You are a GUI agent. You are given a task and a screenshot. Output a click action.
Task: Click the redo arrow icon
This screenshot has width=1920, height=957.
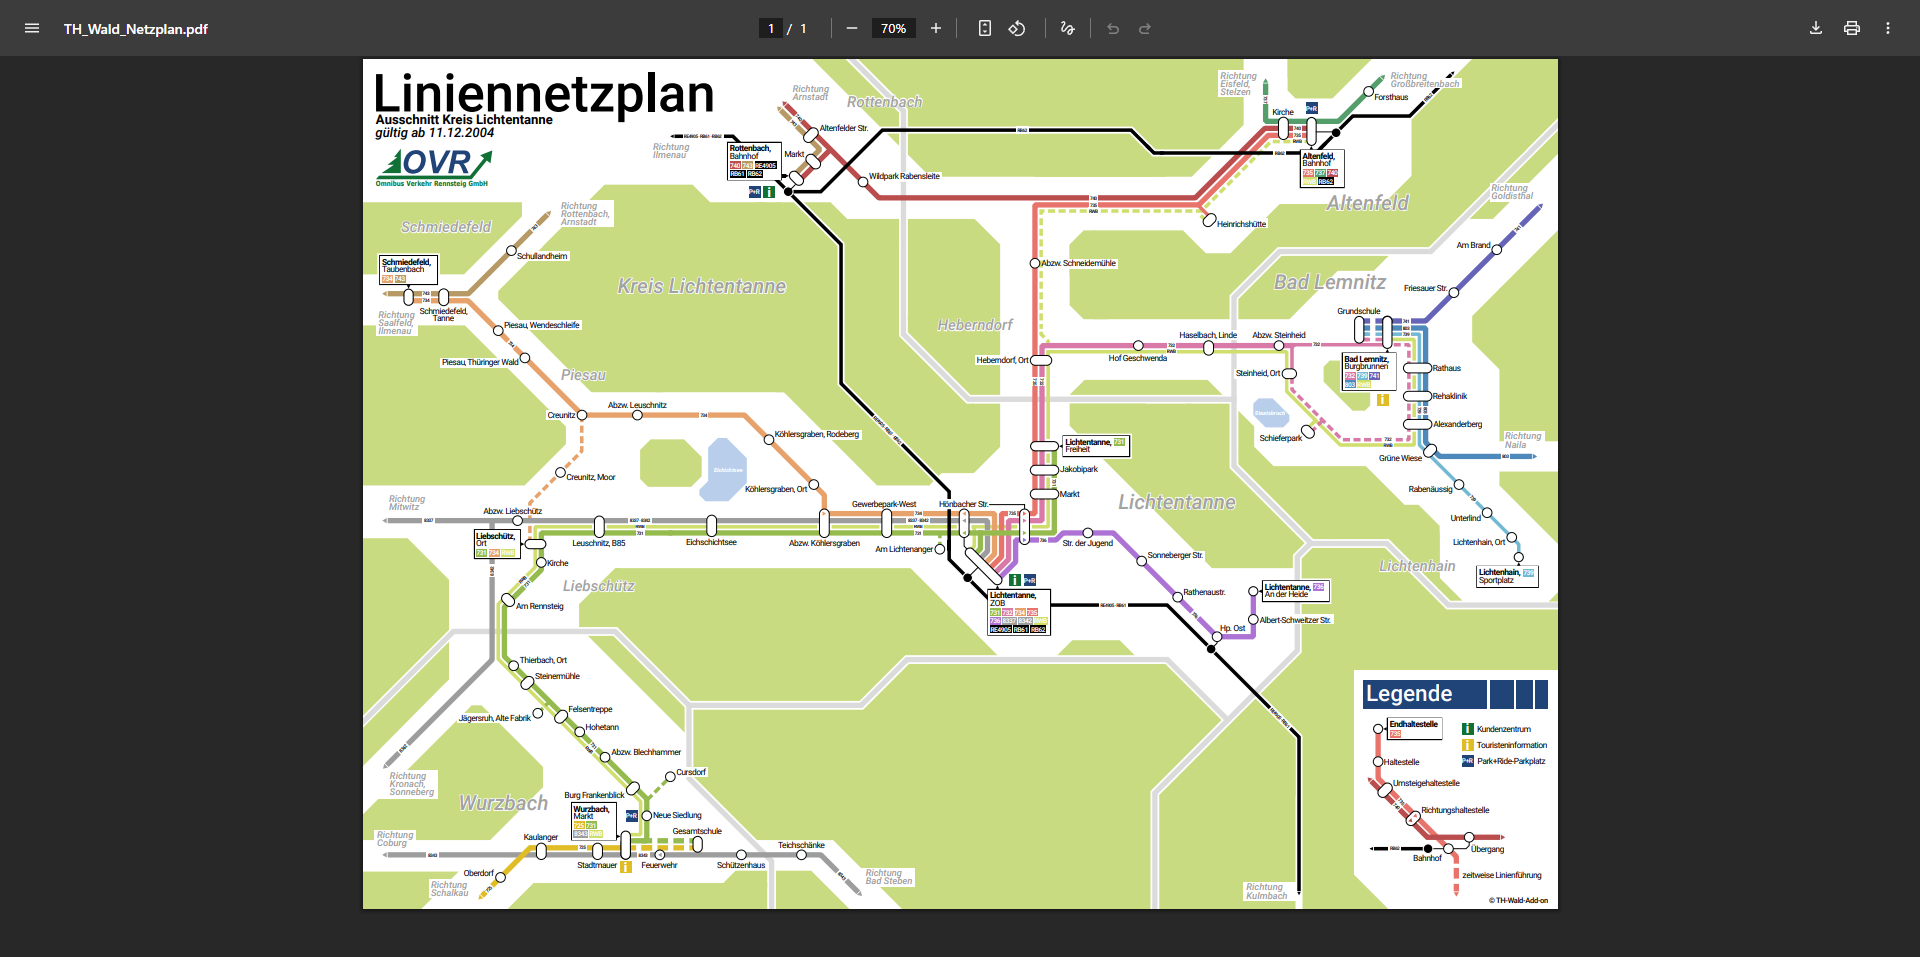pyautogui.click(x=1145, y=28)
